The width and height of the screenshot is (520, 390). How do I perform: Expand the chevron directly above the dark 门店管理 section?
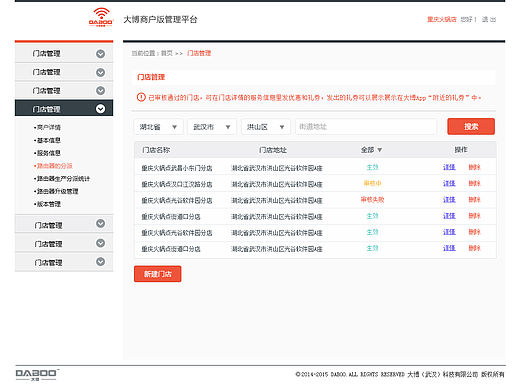click(100, 90)
